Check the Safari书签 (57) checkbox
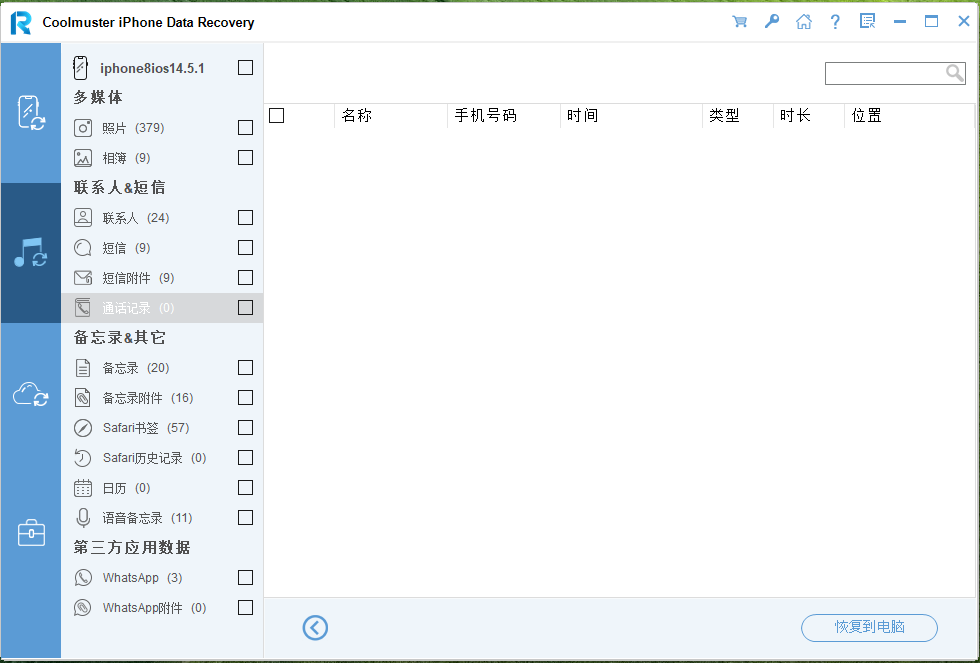Screen dimensions: 980x663 (x=246, y=427)
